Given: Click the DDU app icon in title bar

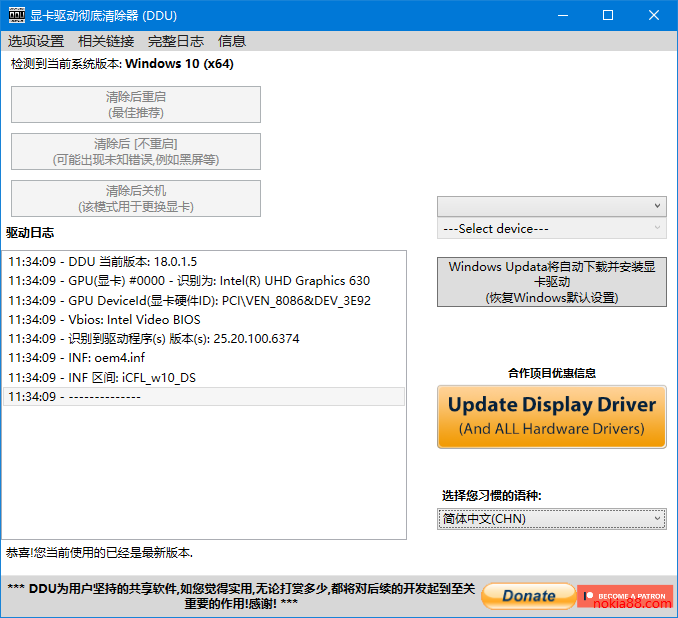Looking at the screenshot, I should coord(17,15).
